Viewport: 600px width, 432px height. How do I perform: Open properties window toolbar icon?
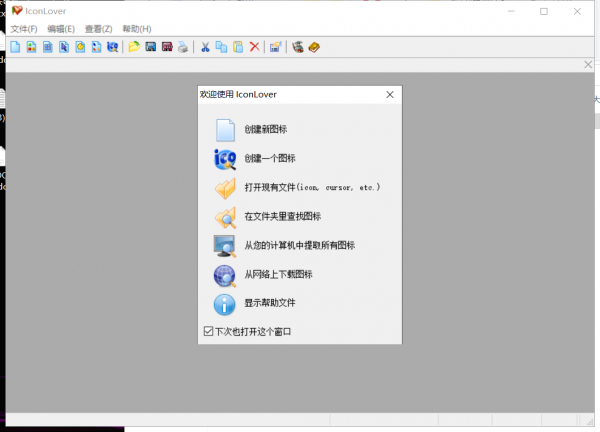click(276, 47)
